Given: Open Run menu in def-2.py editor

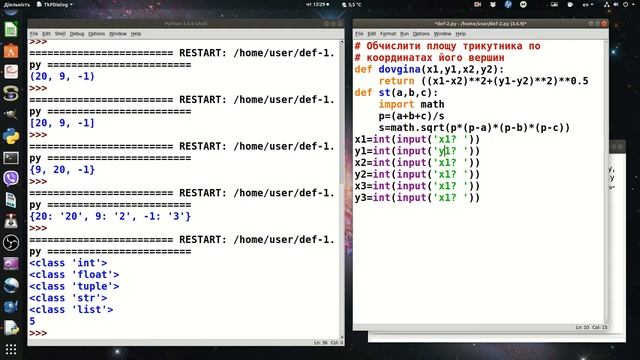Looking at the screenshot, I should (x=404, y=34).
